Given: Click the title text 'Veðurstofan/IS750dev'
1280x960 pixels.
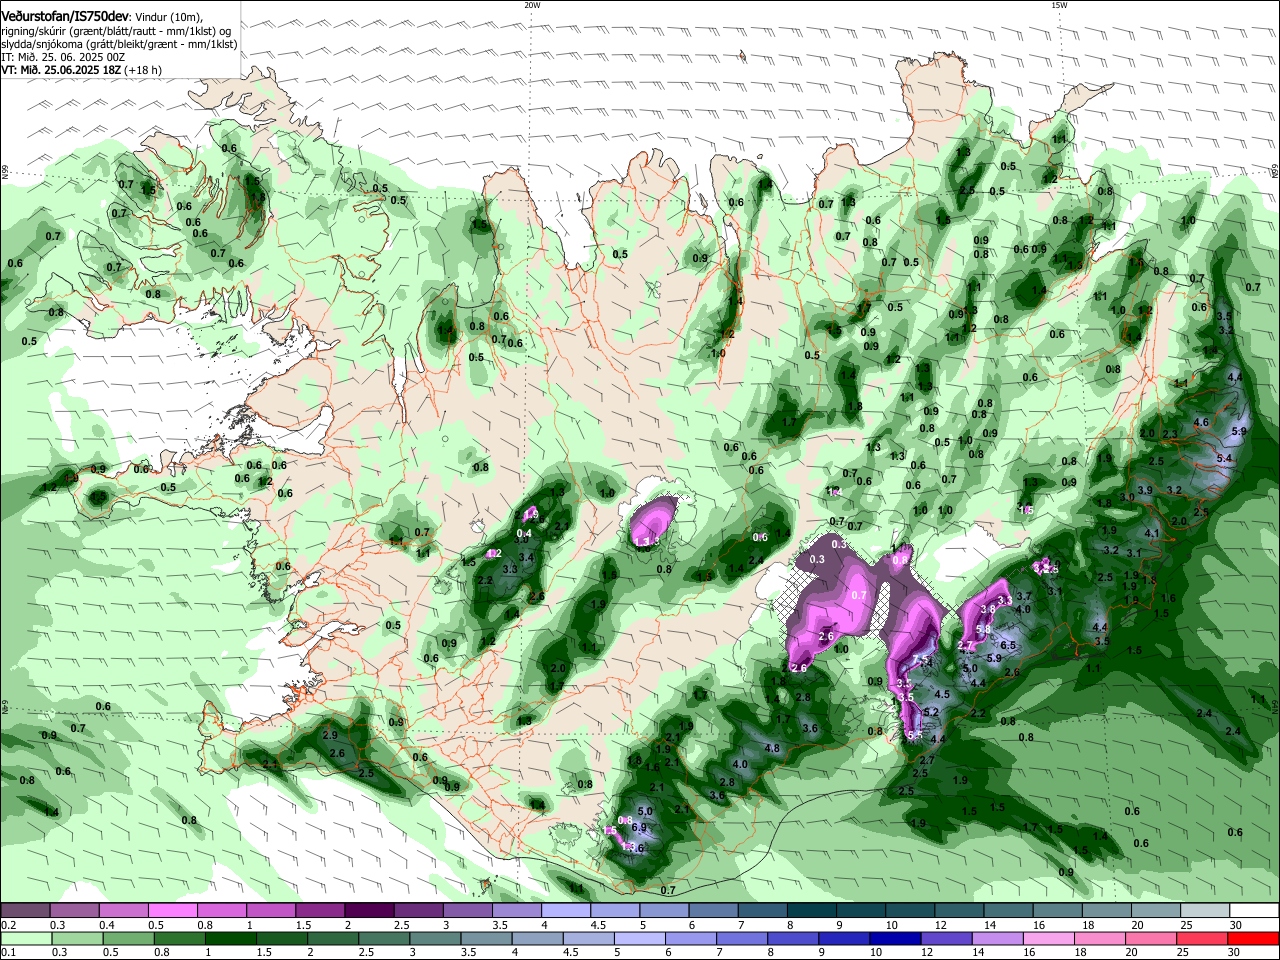Looking at the screenshot, I should click(x=65, y=17).
